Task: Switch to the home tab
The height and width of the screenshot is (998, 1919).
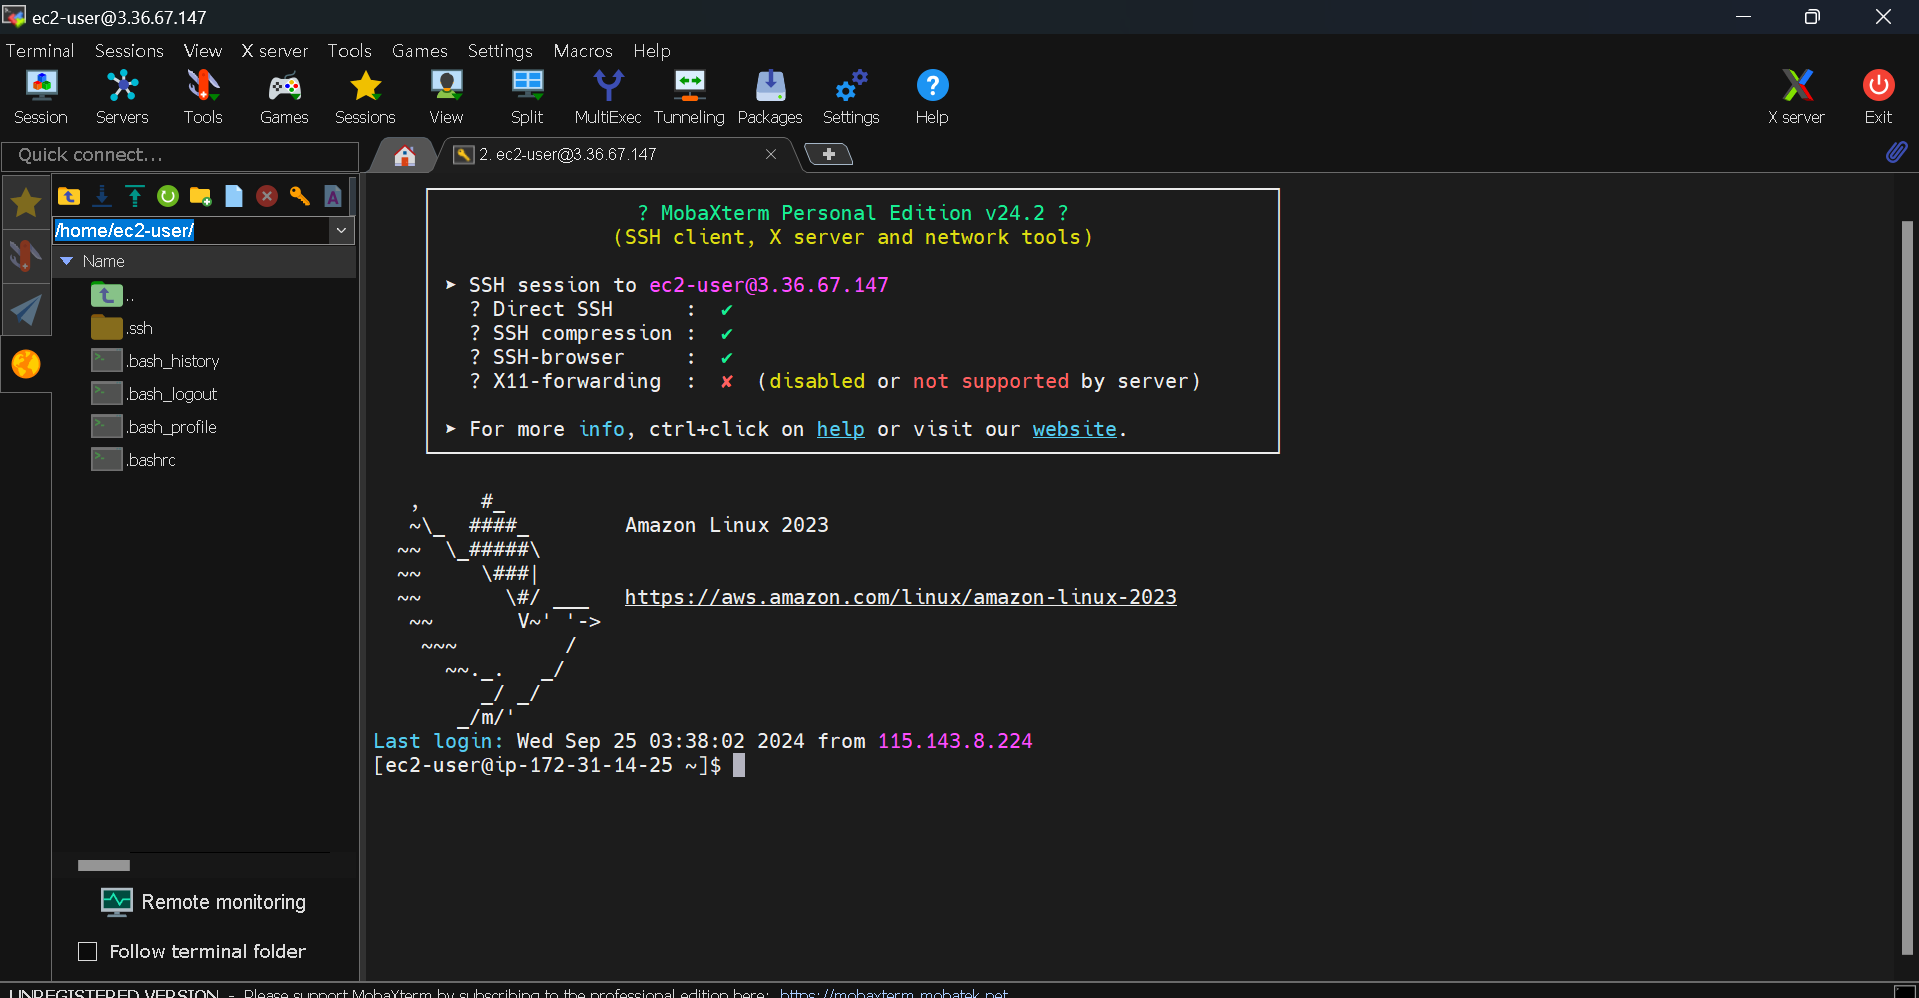Action: coord(405,155)
